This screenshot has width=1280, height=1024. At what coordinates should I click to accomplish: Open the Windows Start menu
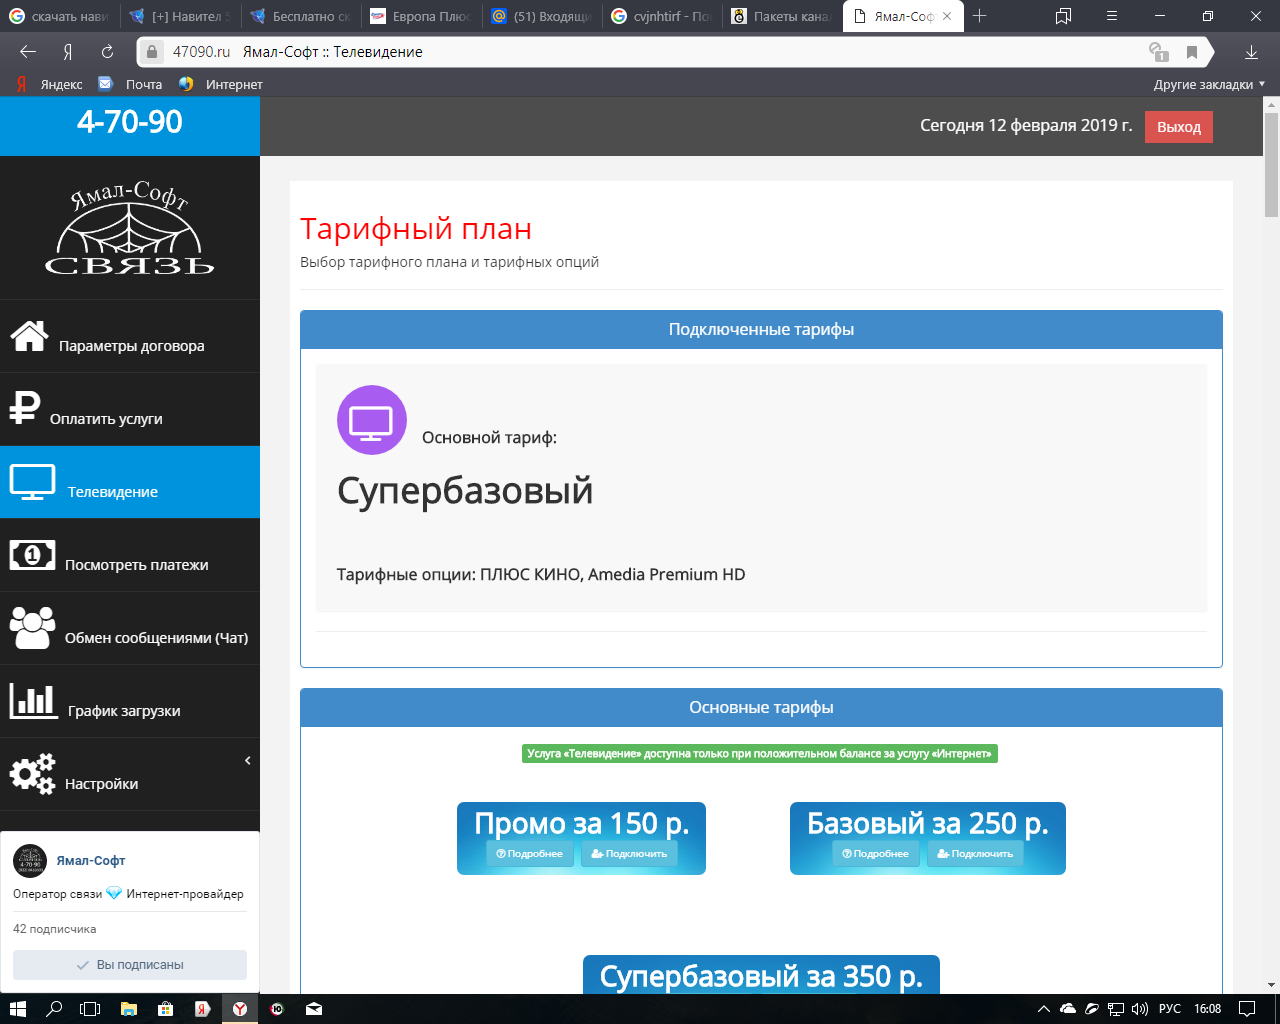click(17, 1009)
